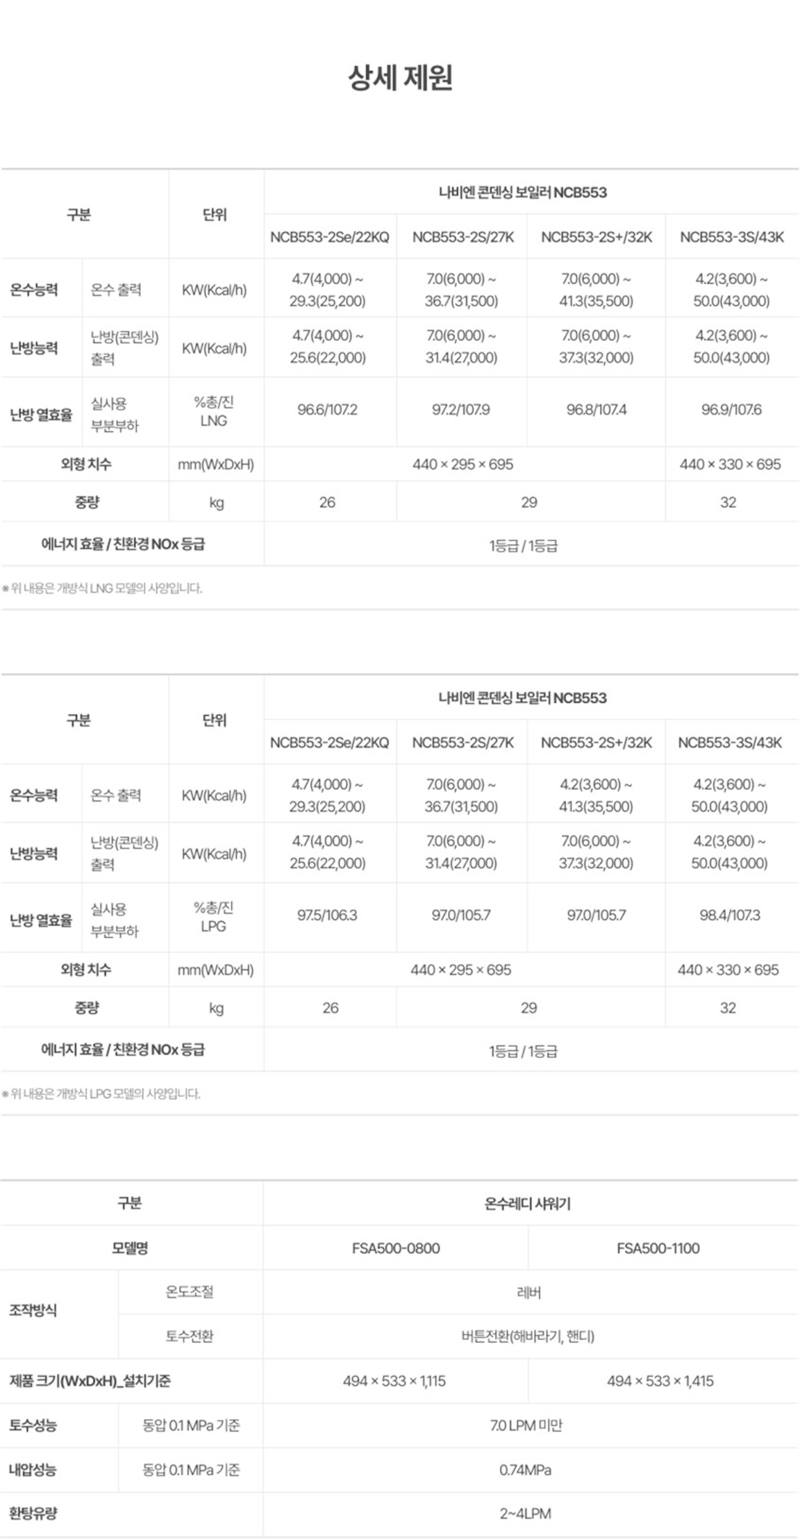Viewport: 800px width, 1540px height.
Task: Click the '토수성능' row label
Action: (x=33, y=1425)
